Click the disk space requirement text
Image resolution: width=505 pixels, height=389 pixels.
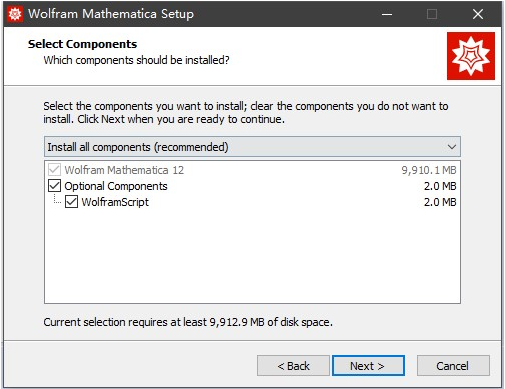tap(188, 322)
